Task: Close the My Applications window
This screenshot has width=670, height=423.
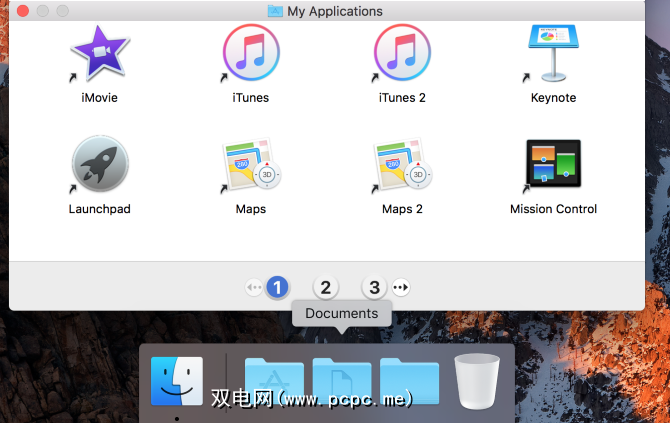Action: [23, 11]
